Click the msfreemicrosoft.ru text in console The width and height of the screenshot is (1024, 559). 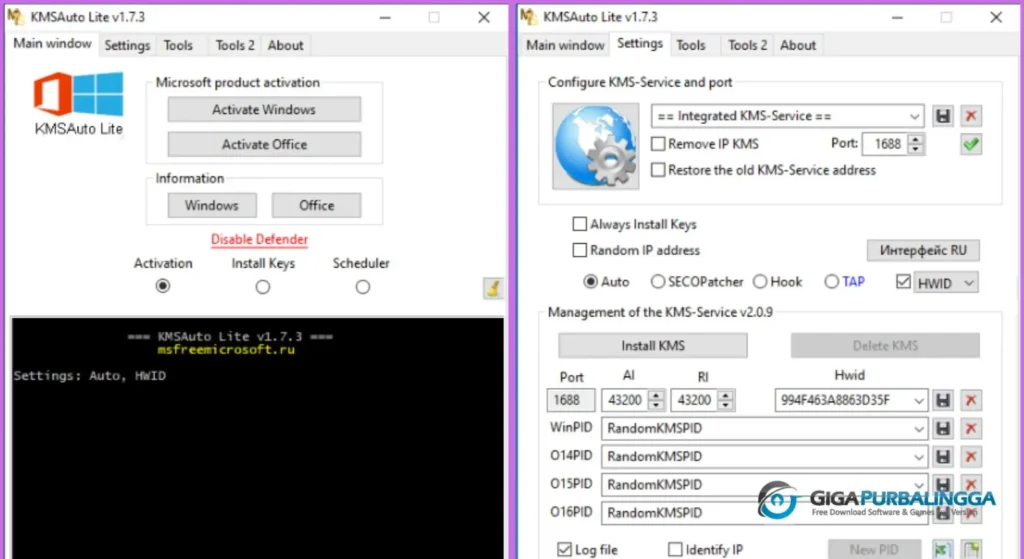pos(226,349)
